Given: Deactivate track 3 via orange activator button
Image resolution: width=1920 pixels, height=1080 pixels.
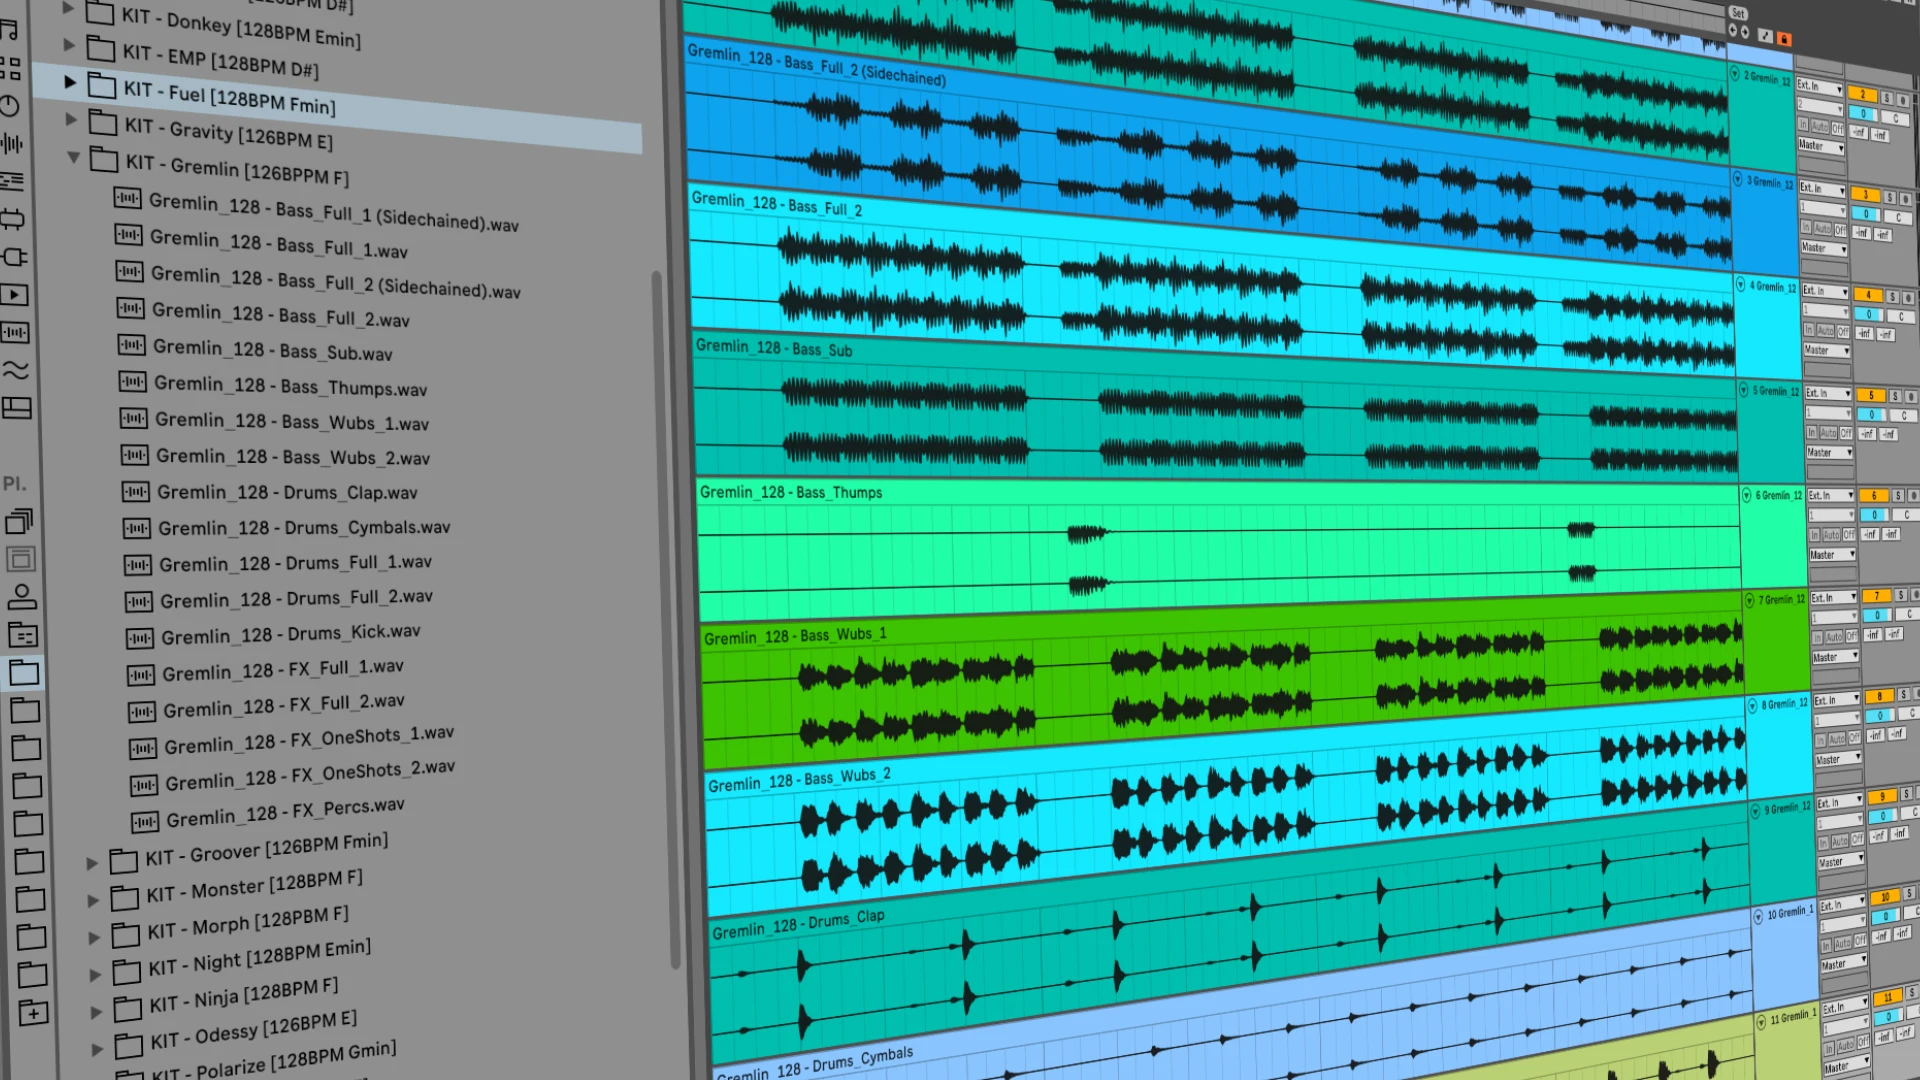Looking at the screenshot, I should (x=1864, y=195).
